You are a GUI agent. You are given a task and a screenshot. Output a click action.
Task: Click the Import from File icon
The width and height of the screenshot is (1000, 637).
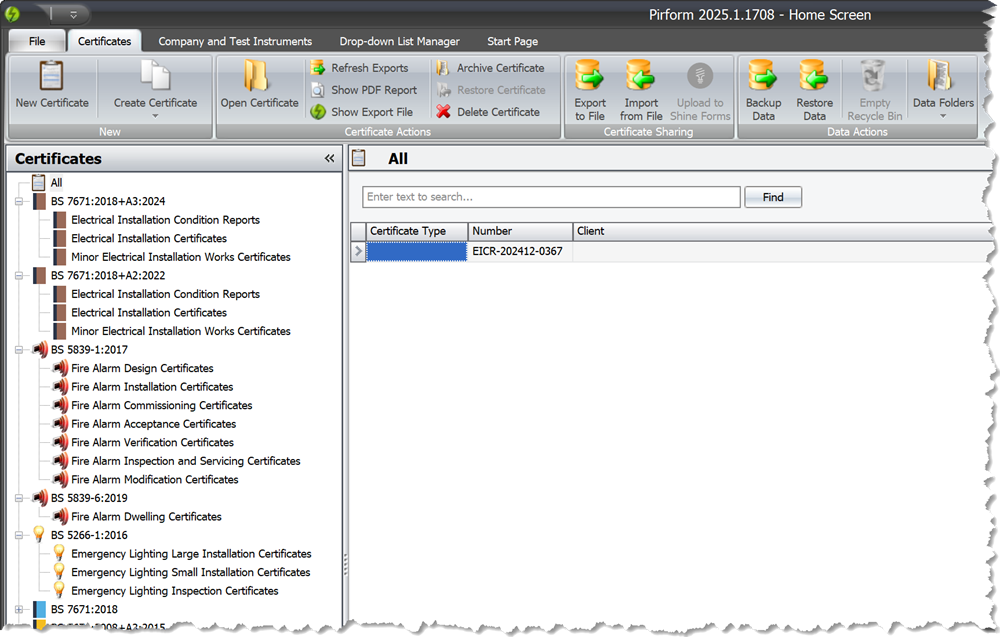pyautogui.click(x=640, y=78)
